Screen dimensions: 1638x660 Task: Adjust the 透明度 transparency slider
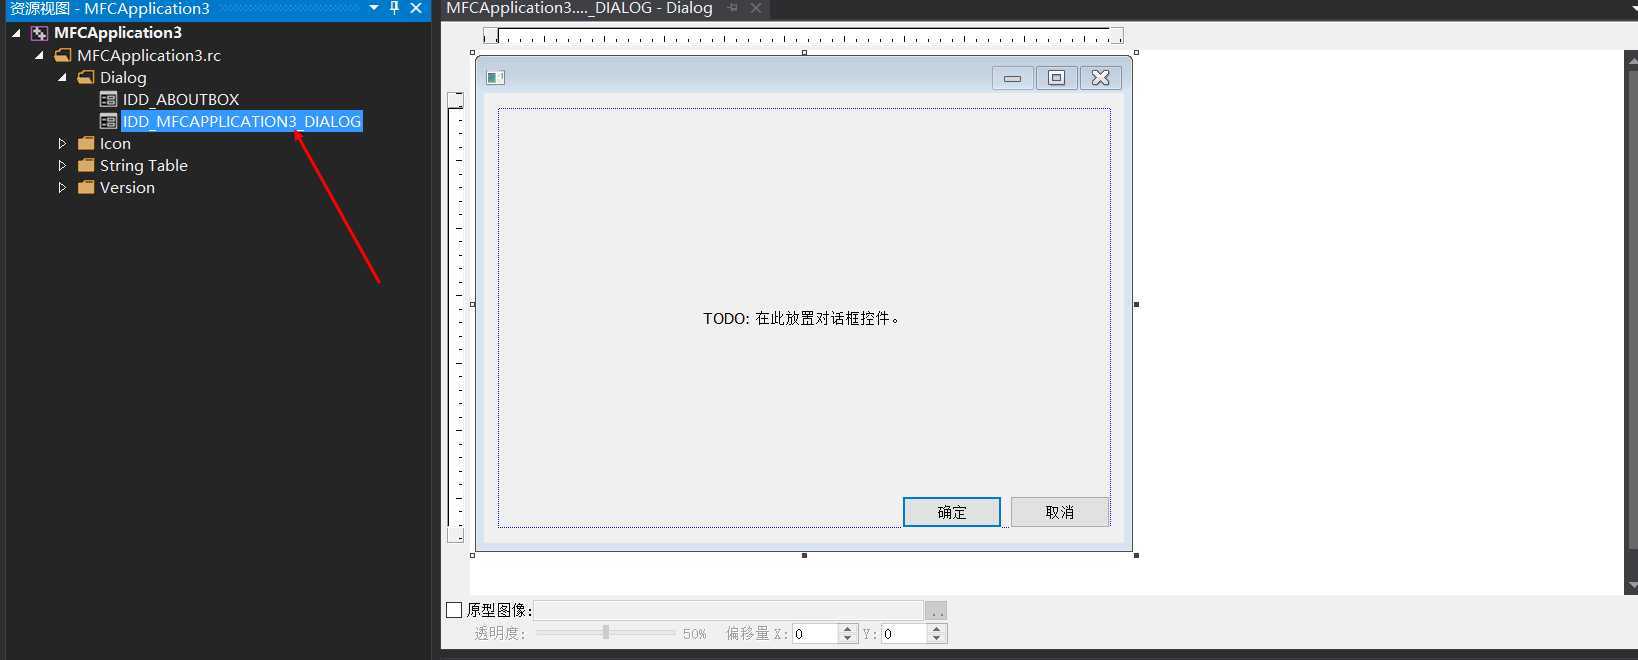point(605,633)
